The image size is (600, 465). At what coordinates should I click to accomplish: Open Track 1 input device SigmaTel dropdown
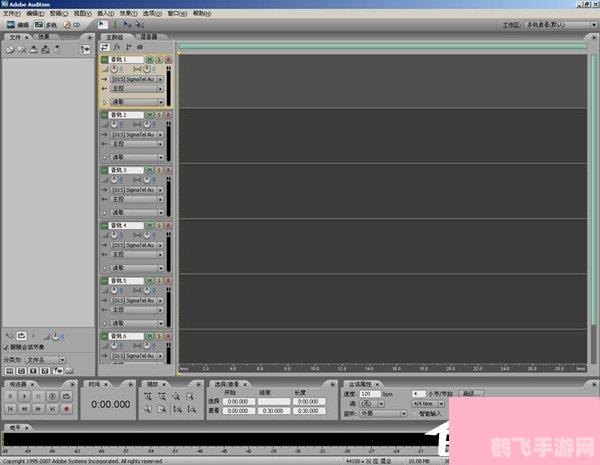coord(137,79)
